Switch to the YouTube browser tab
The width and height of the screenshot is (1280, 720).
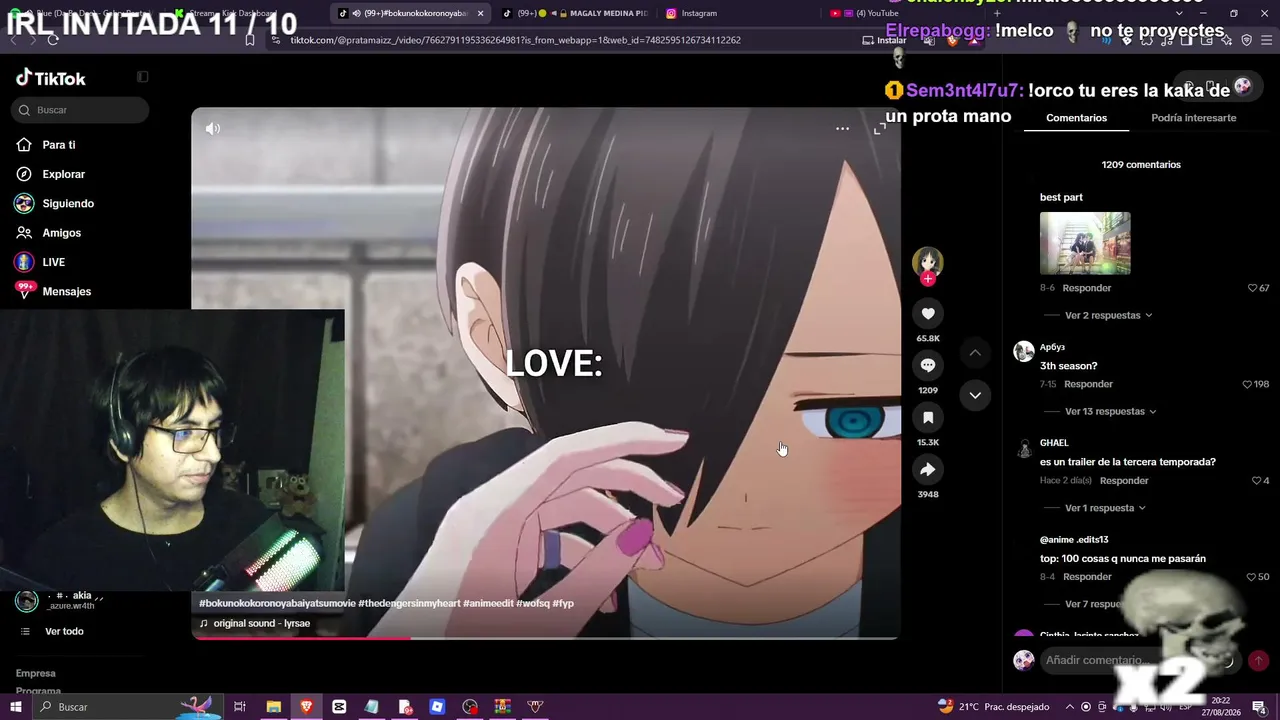click(x=877, y=13)
